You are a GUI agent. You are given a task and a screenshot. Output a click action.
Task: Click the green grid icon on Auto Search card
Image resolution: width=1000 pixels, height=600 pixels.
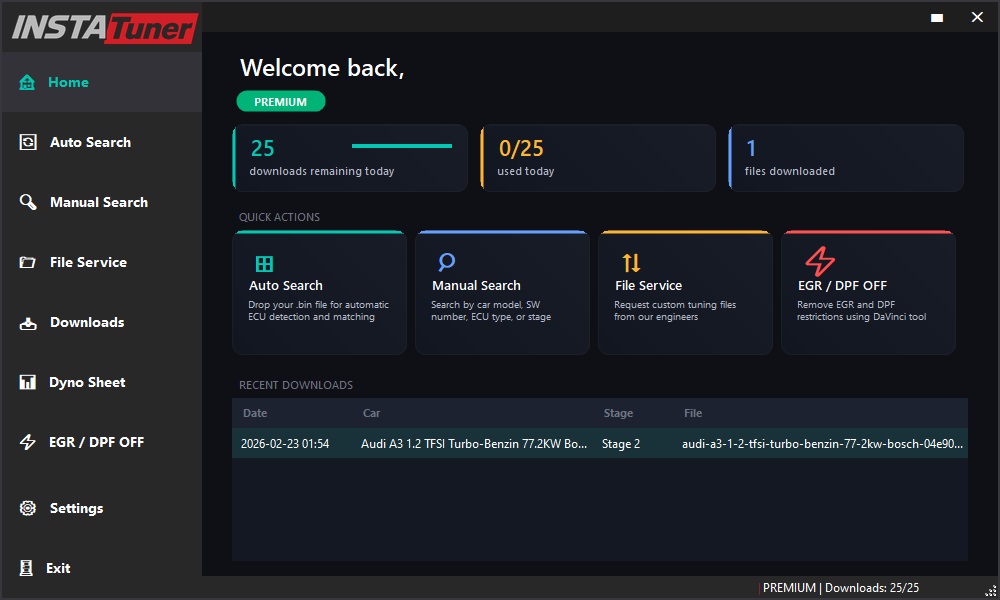coord(263,265)
